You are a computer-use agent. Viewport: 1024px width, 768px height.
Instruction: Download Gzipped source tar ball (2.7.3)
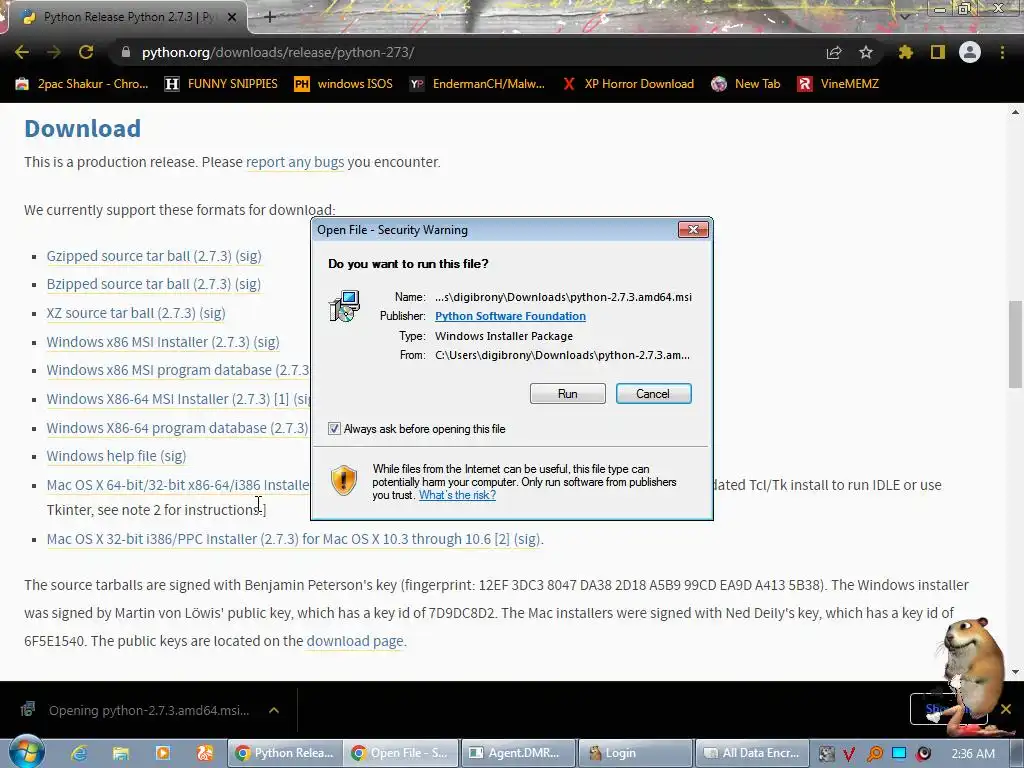coord(139,256)
